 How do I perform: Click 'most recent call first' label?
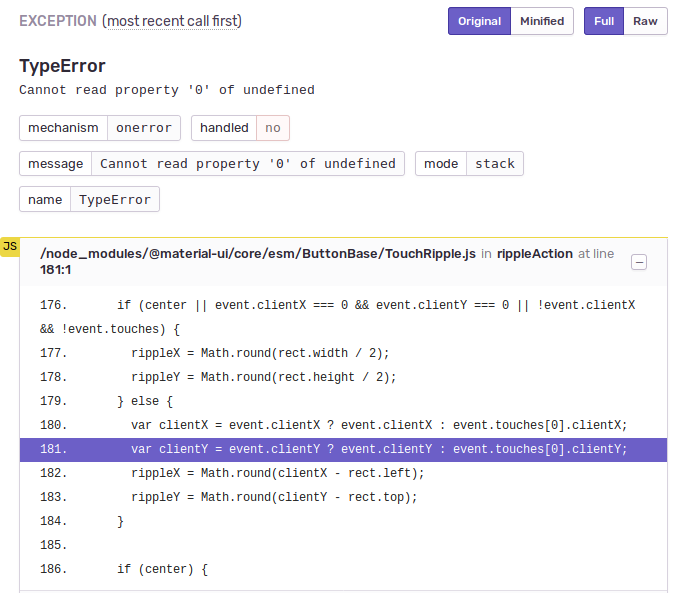click(172, 21)
